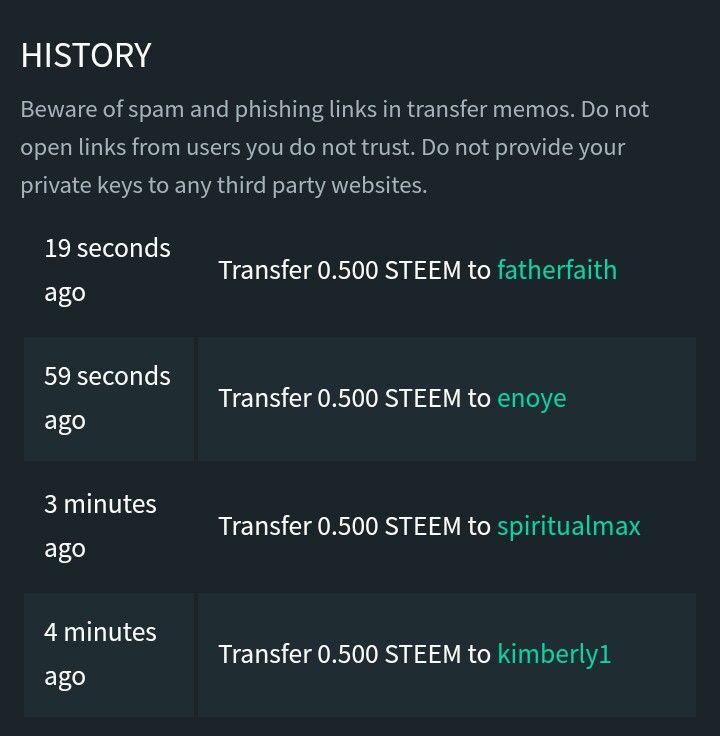Click the word Transfer in enoye row
The width and height of the screenshot is (720, 736).
tap(265, 398)
